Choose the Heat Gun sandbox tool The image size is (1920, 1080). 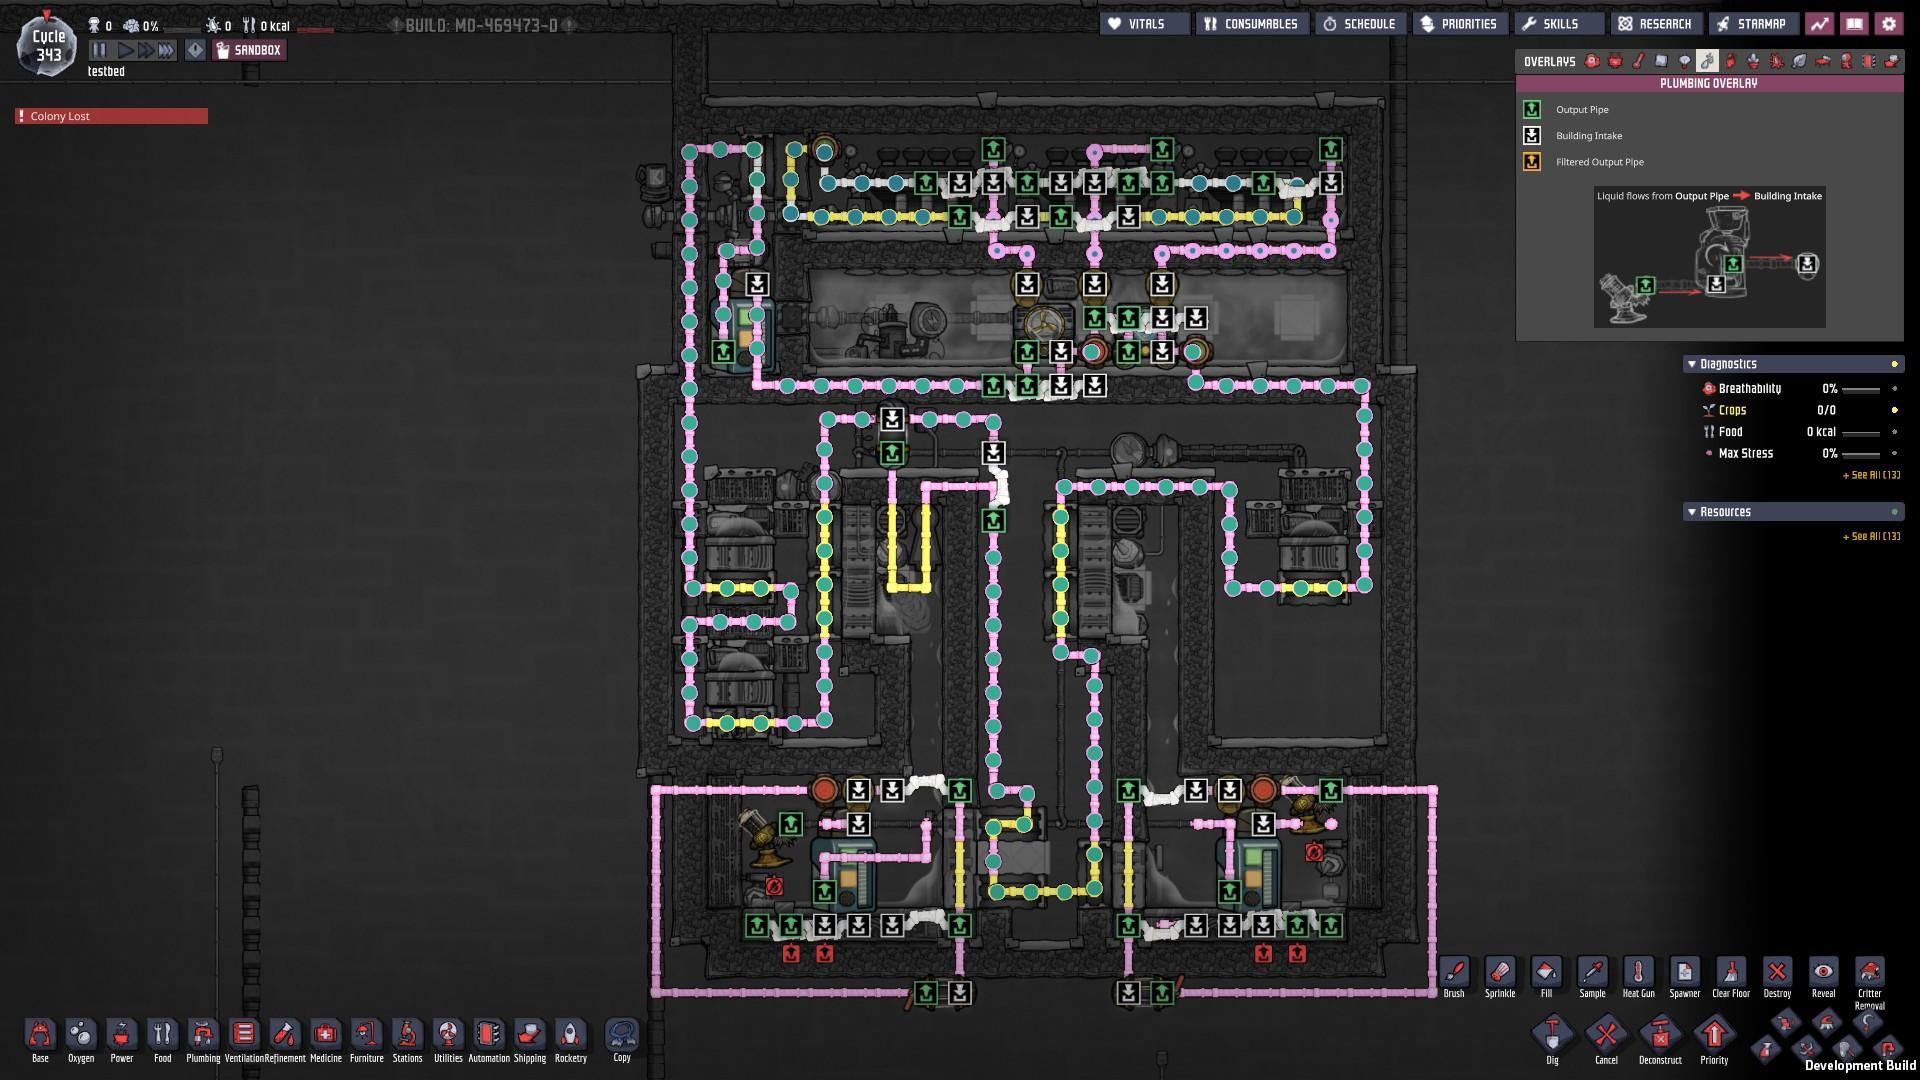coord(1638,973)
